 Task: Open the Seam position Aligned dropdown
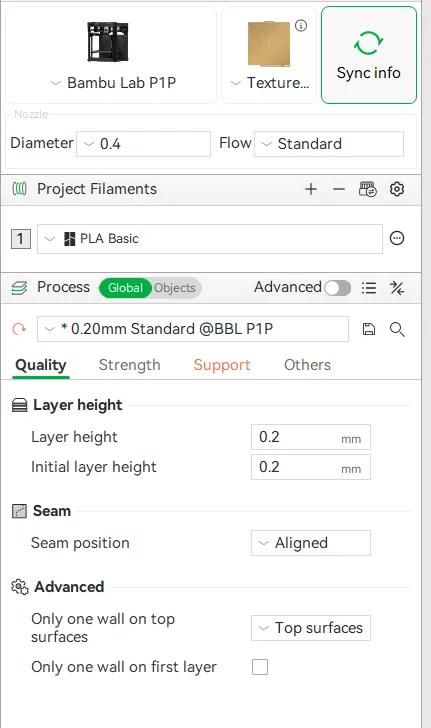pyautogui.click(x=311, y=543)
